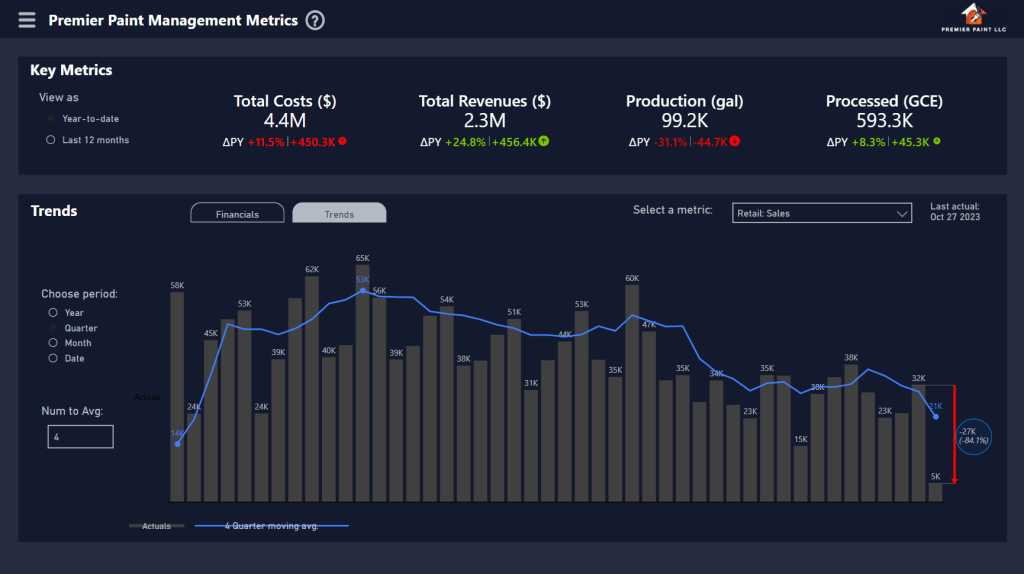Click the Num to Avg input box
The image size is (1024, 574).
(x=80, y=436)
